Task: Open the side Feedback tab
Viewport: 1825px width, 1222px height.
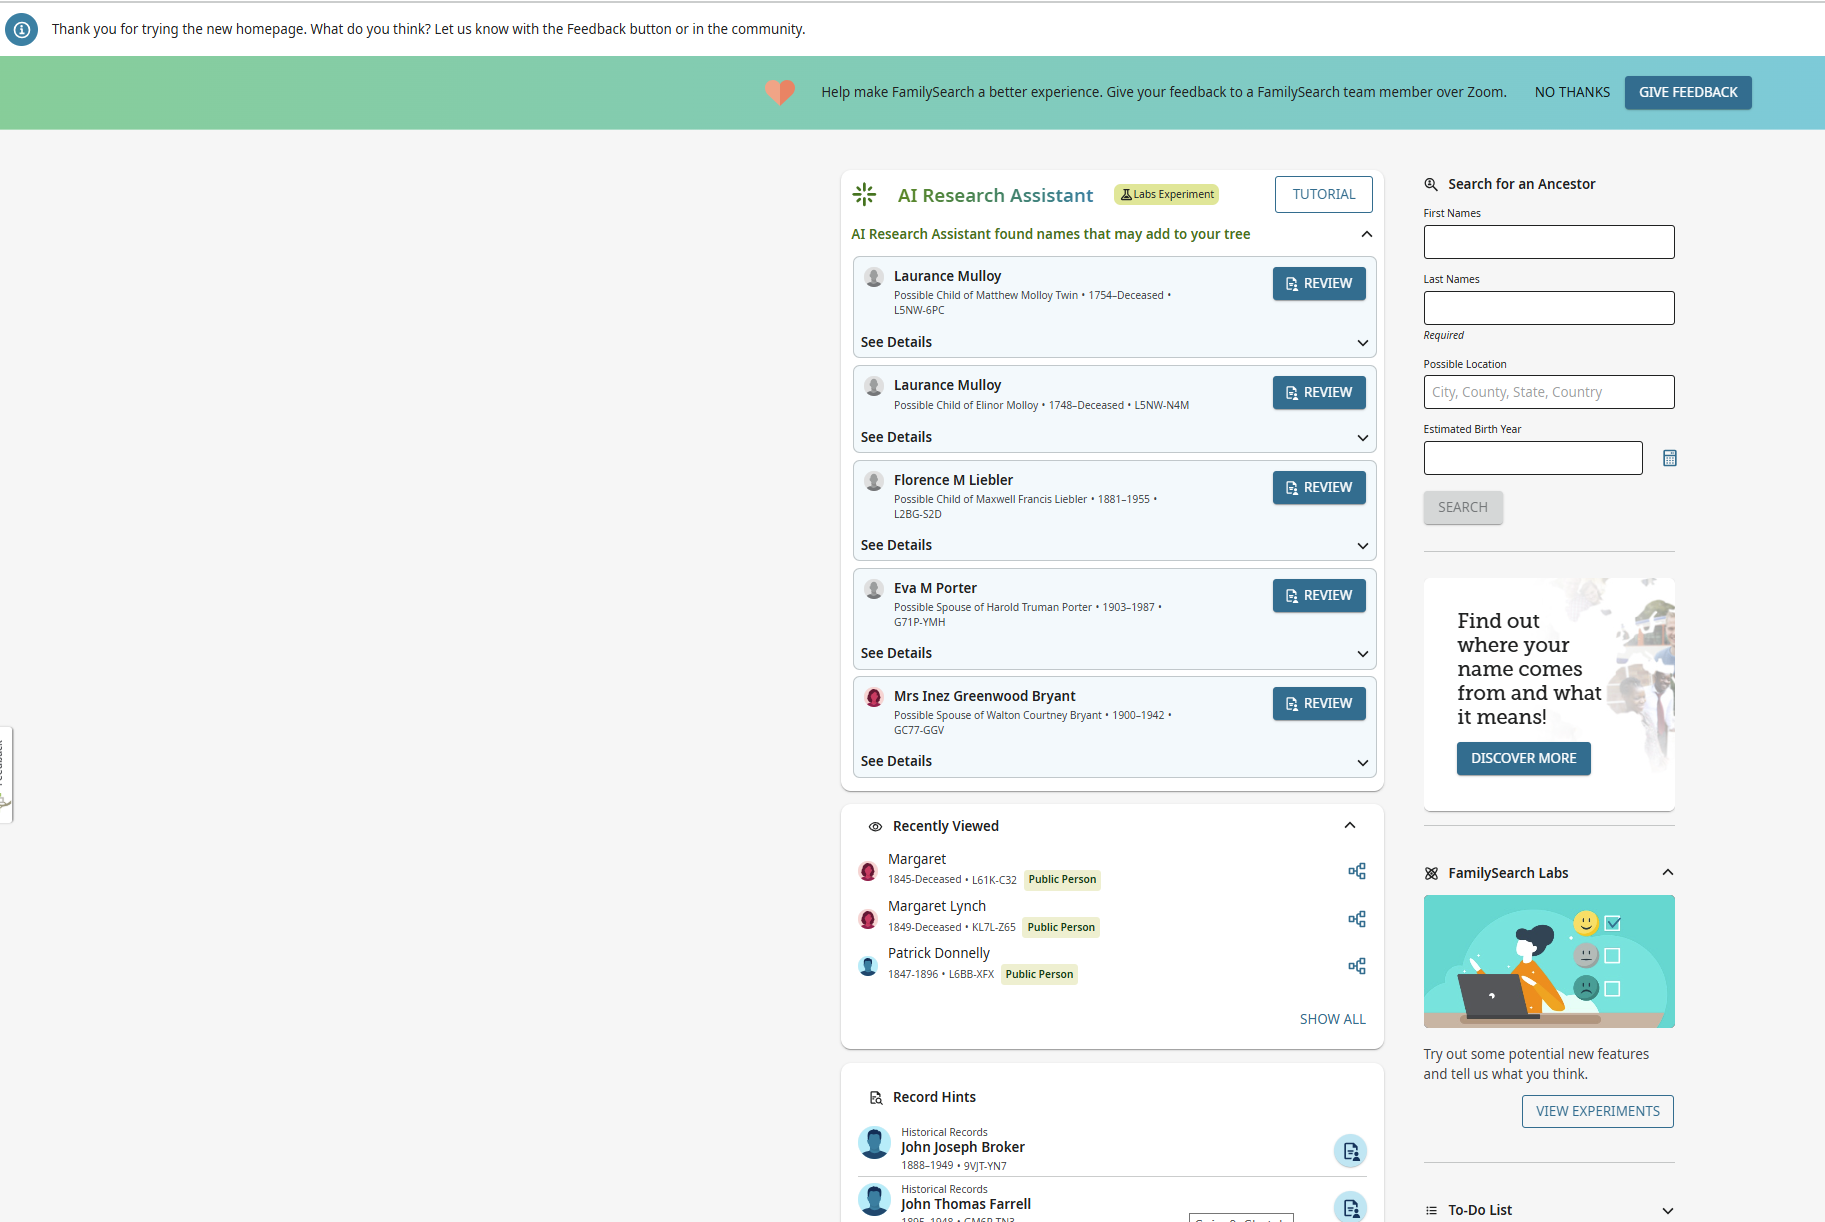Action: tap(5, 775)
